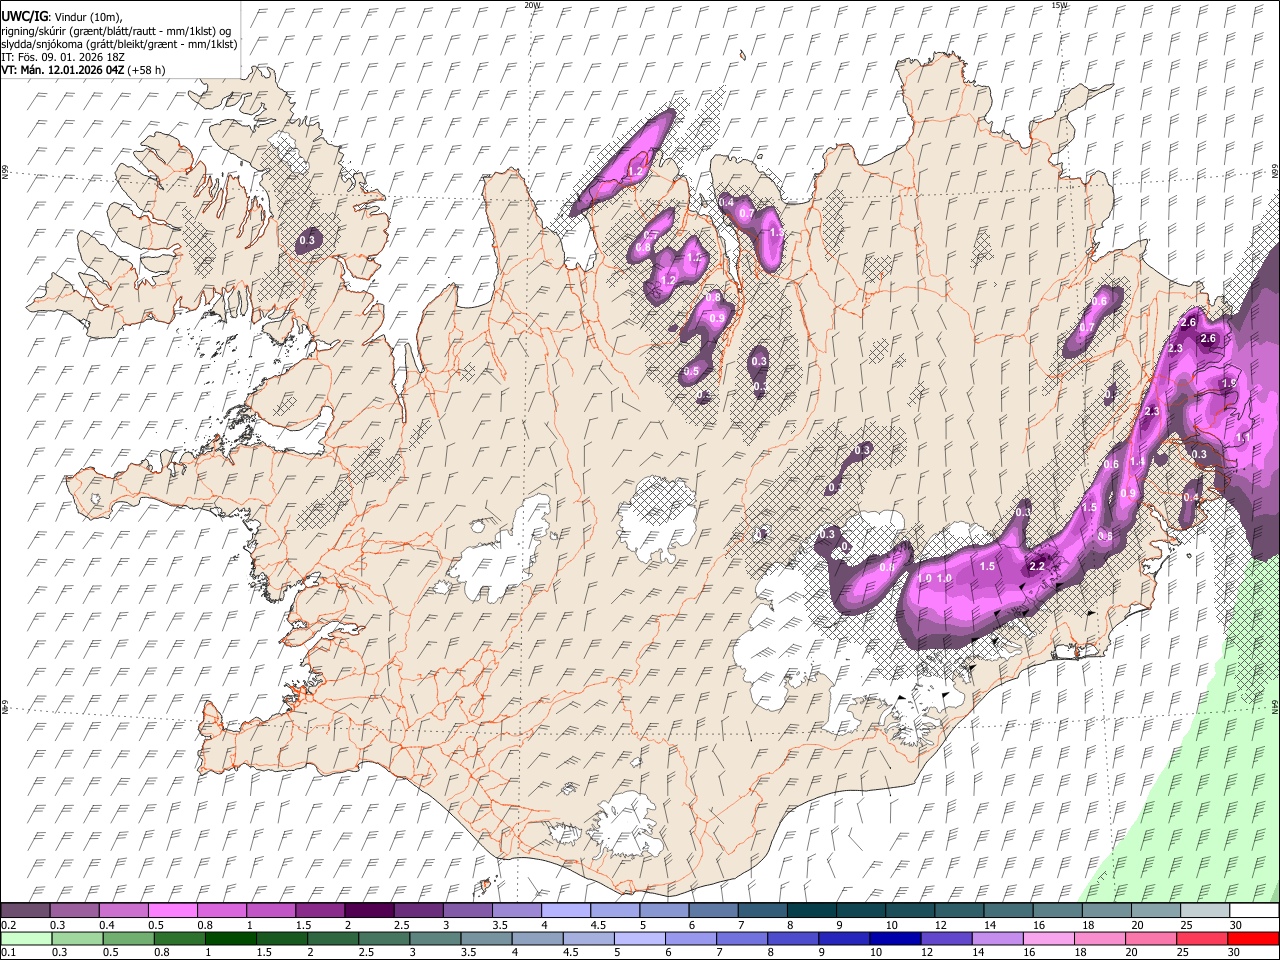Viewport: 1280px width, 960px height.
Task: Pick the upper-scale swatch between 1 and 1.5
Action: coord(271,910)
